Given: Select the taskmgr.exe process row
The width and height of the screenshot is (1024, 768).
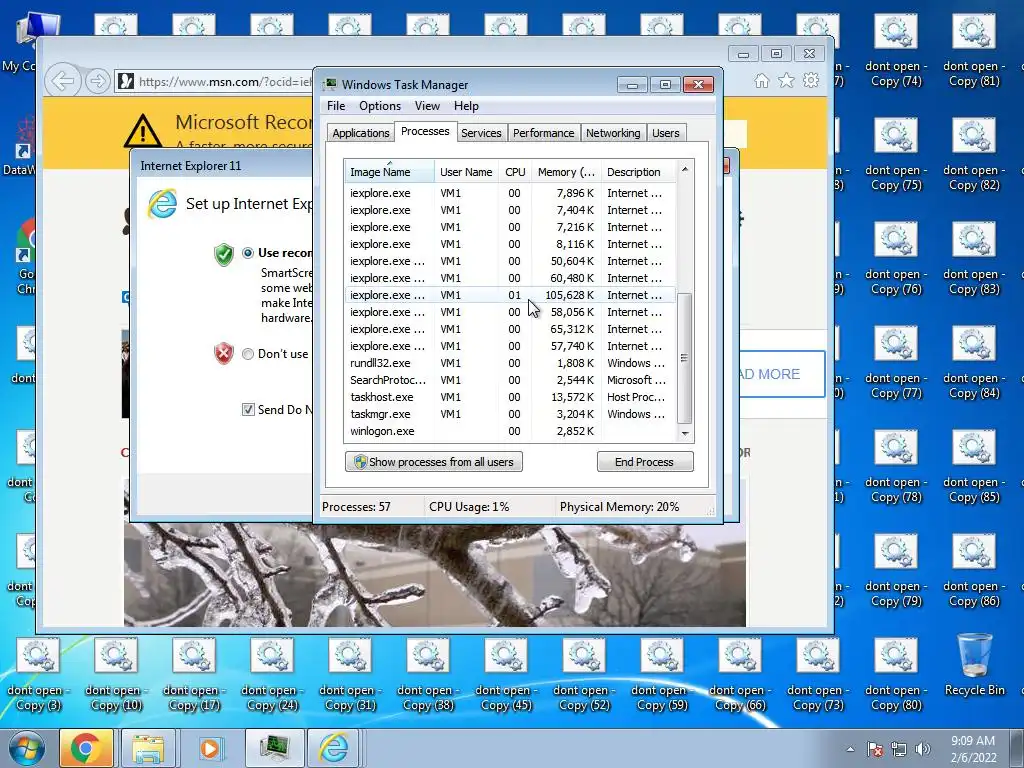Looking at the screenshot, I should (510, 414).
